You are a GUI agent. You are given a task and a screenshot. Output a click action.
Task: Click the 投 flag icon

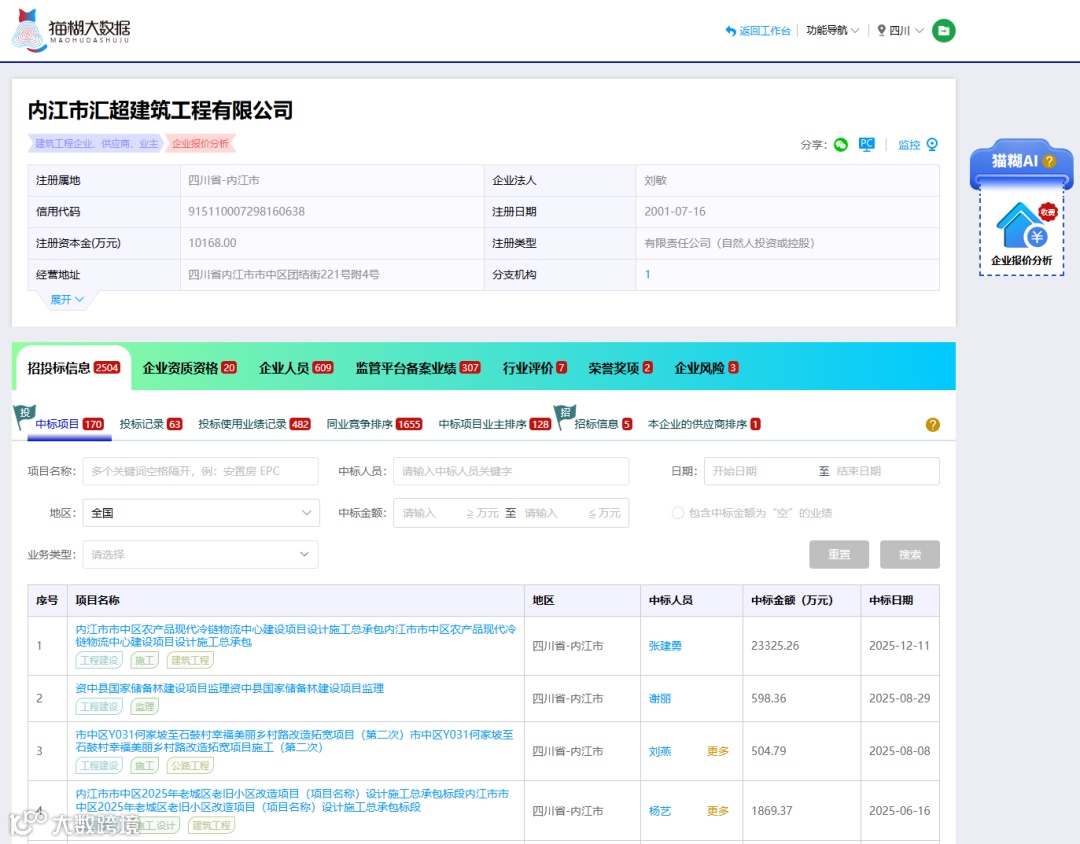click(x=24, y=415)
